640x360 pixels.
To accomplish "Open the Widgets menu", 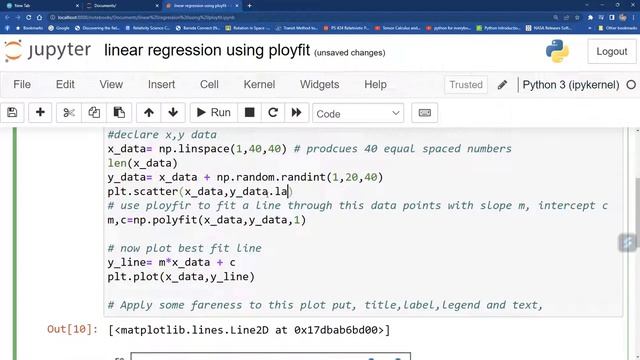I will 320,84.
